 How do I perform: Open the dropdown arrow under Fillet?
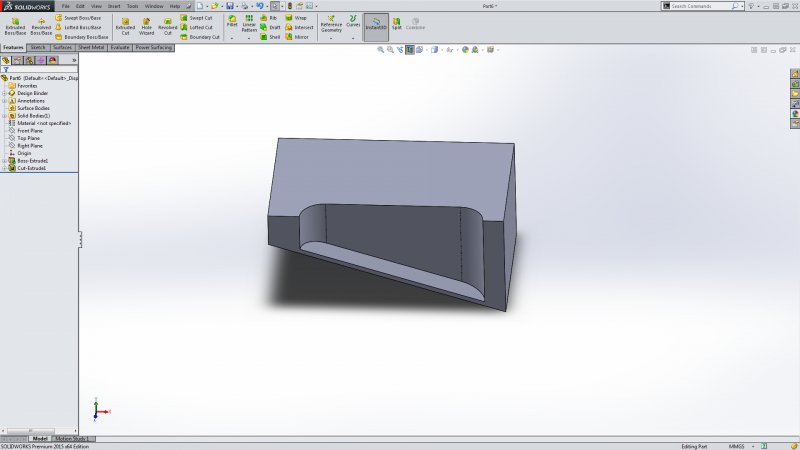point(232,38)
